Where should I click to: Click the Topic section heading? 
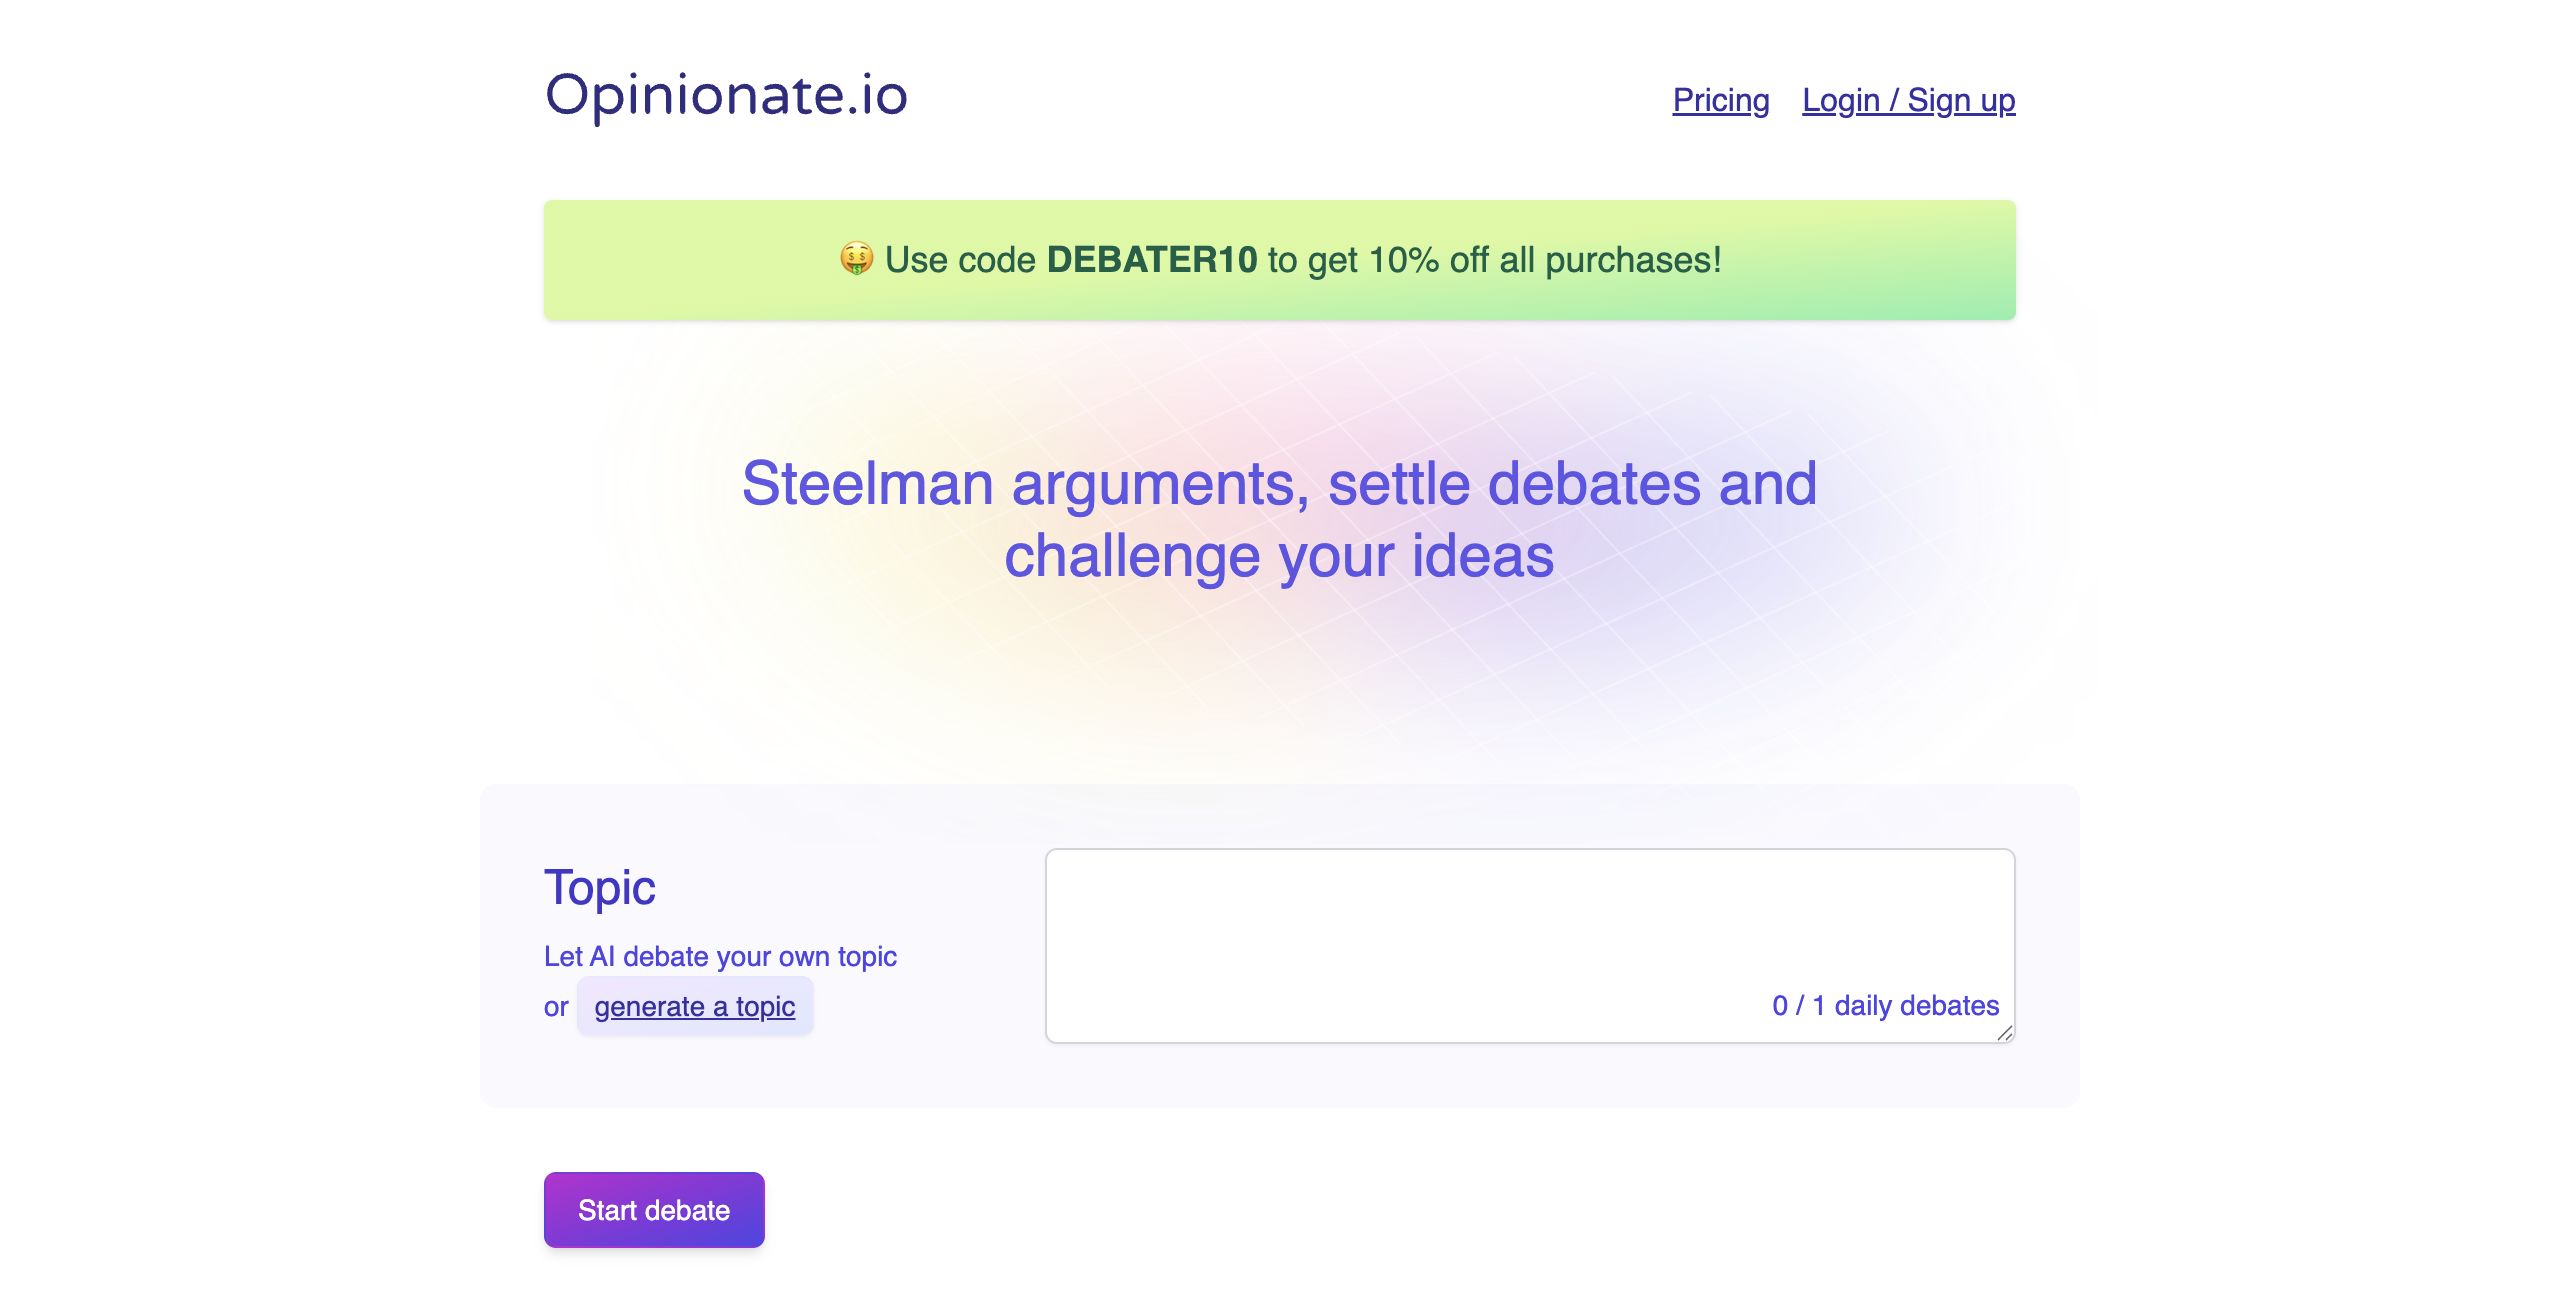(x=600, y=888)
